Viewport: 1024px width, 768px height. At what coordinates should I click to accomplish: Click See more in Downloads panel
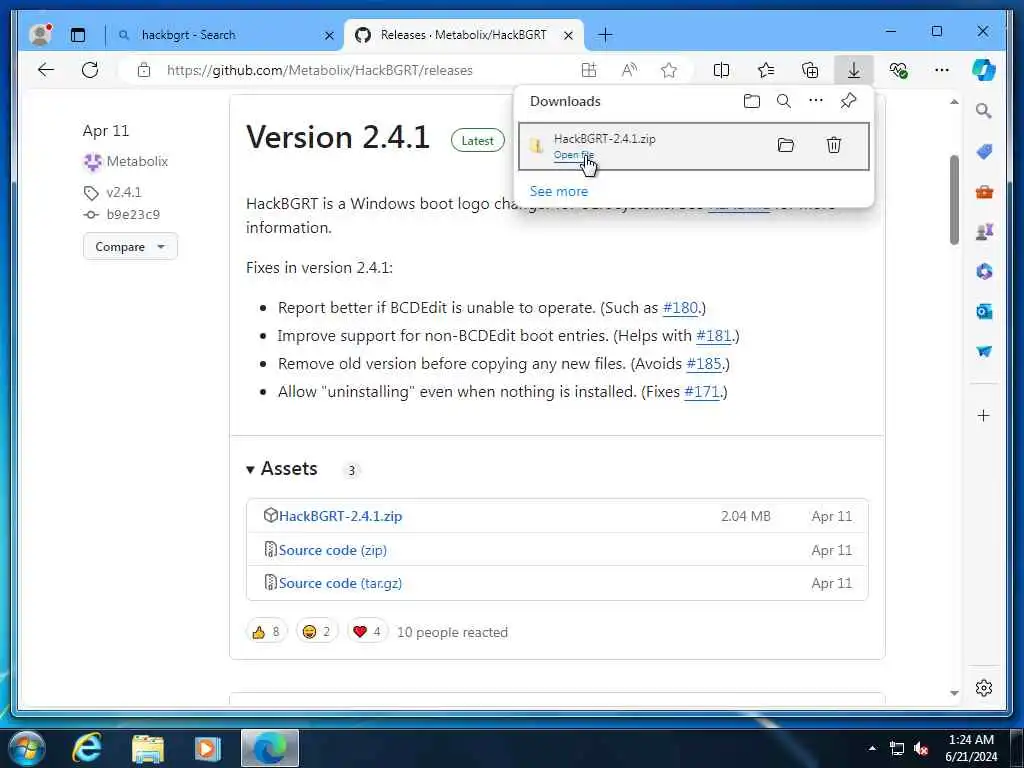(x=558, y=191)
